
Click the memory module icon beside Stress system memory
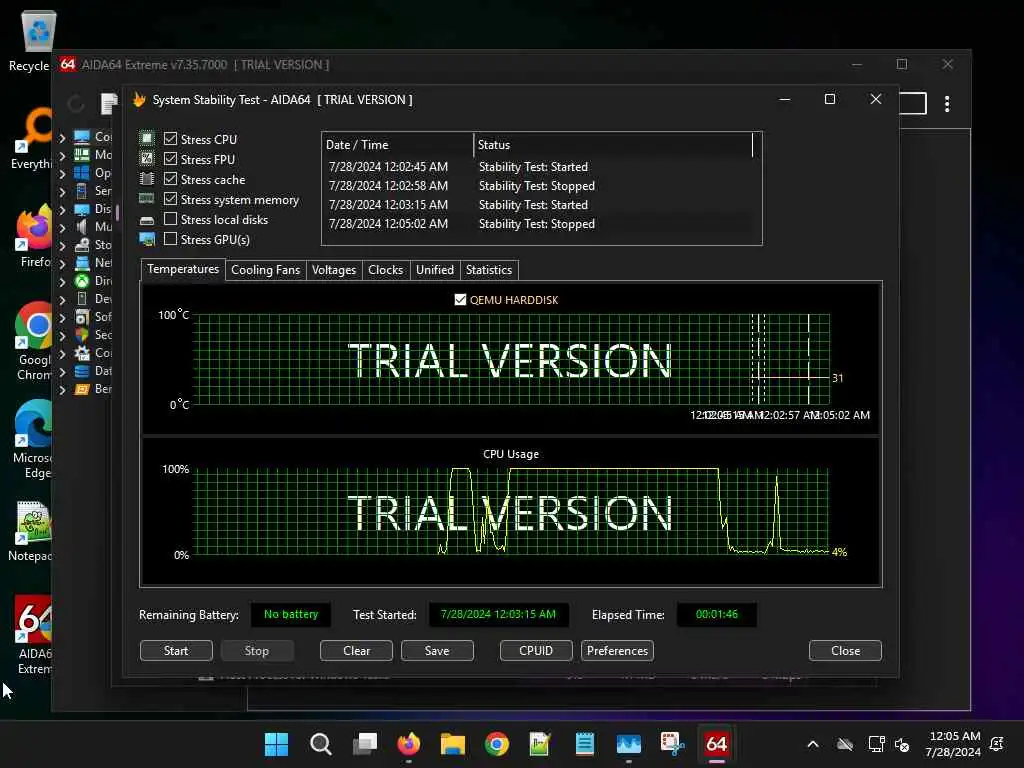pos(147,199)
